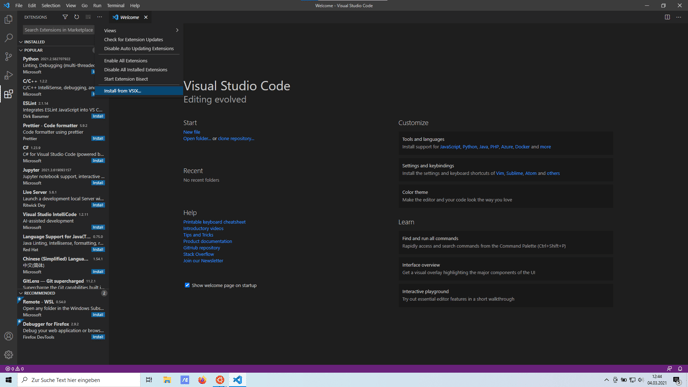The image size is (688, 387).
Task: Open the Extensions view icon
Action: (x=8, y=94)
